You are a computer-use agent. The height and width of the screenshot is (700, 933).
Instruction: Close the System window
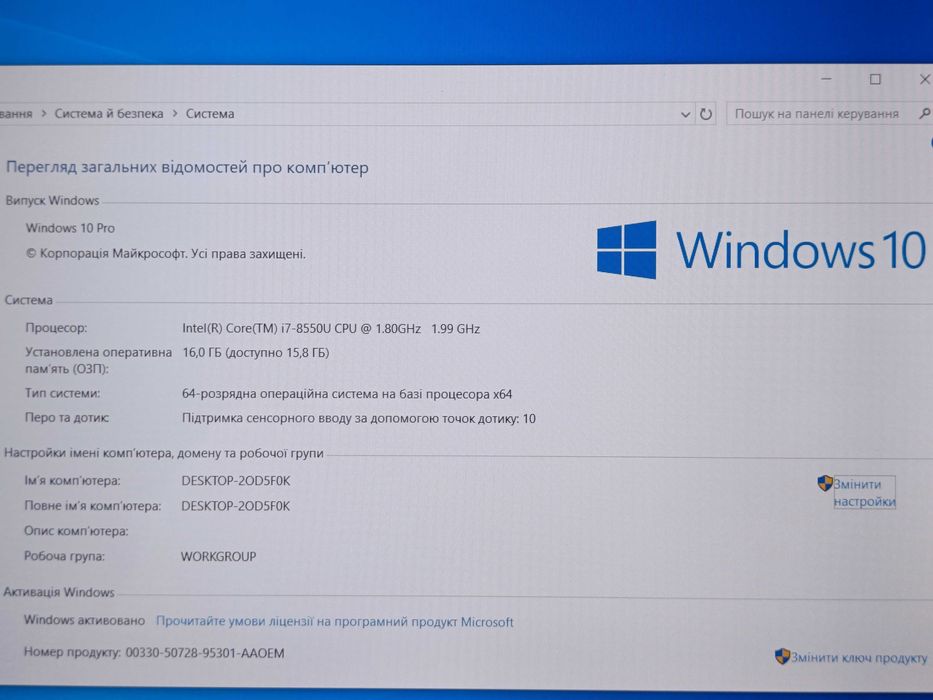click(925, 79)
